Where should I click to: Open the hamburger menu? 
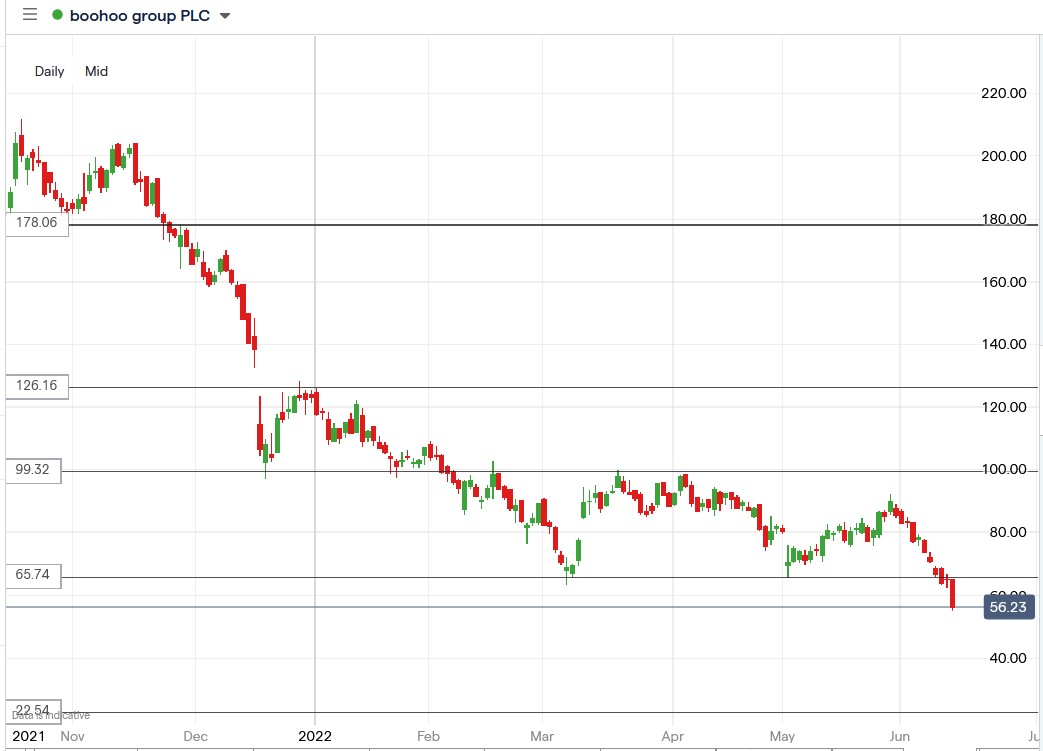(x=29, y=15)
